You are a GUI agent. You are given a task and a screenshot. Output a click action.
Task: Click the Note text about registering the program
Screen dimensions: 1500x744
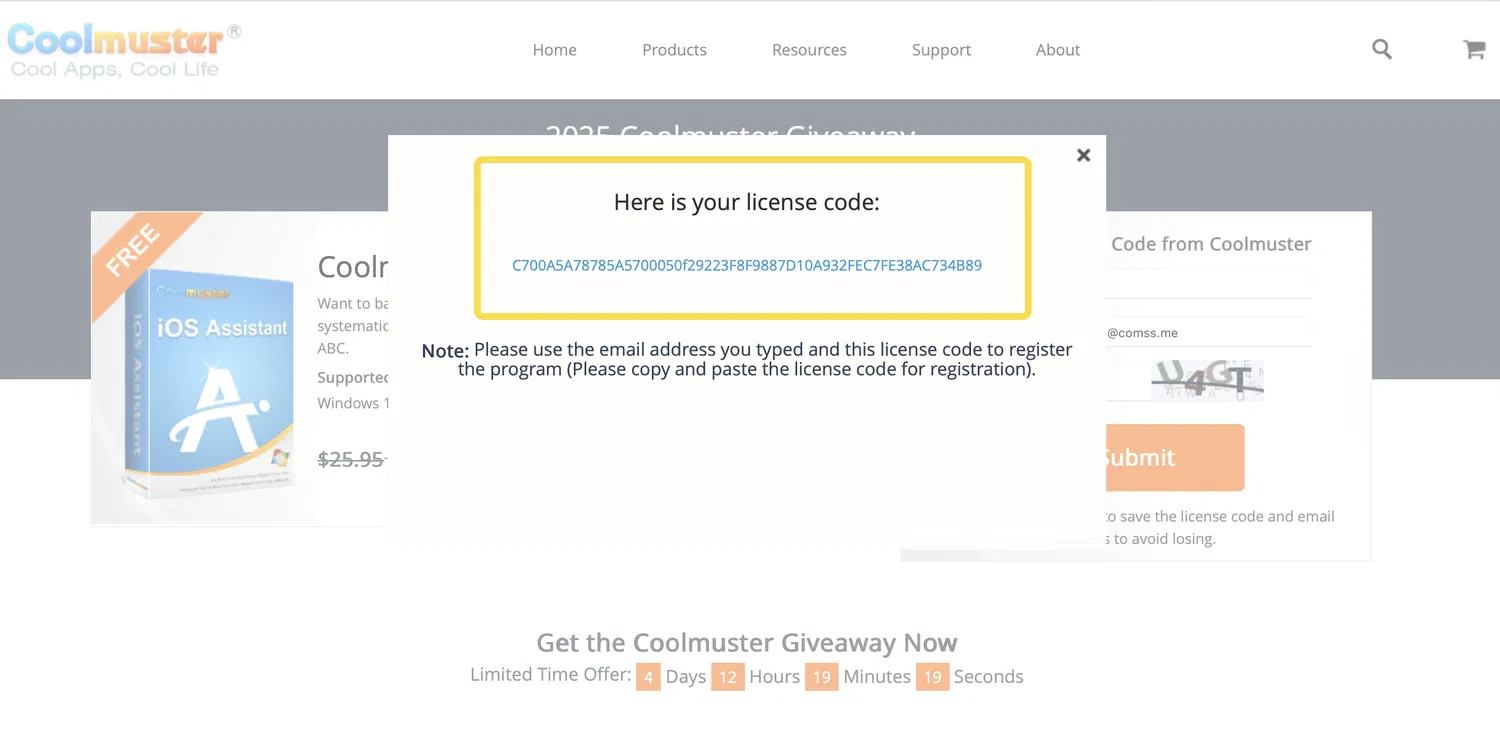tap(747, 359)
